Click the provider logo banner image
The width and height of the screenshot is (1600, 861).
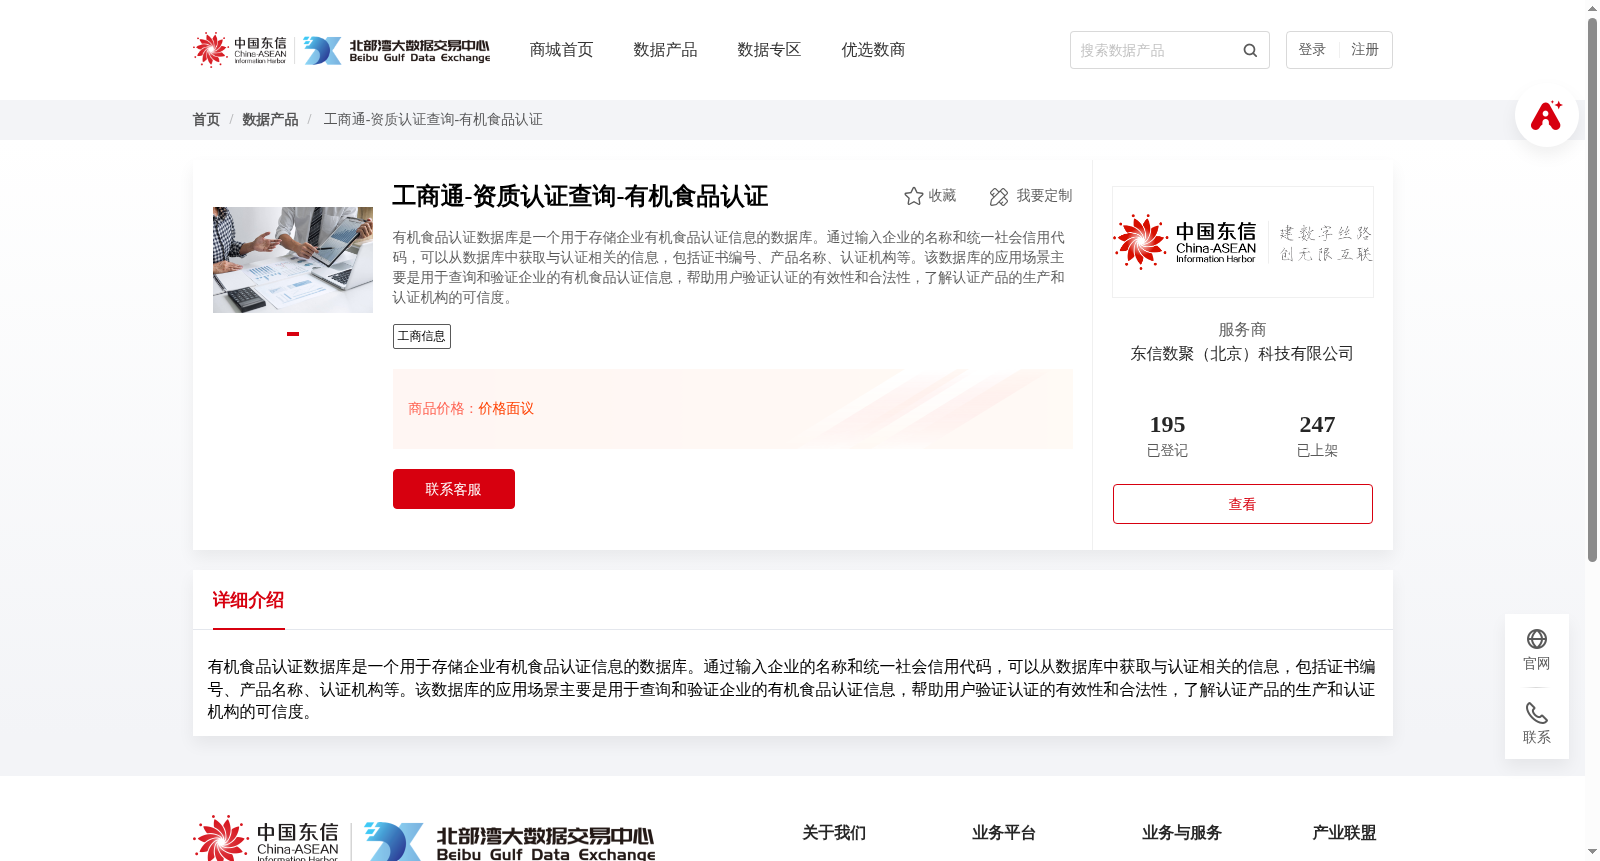click(x=1243, y=242)
